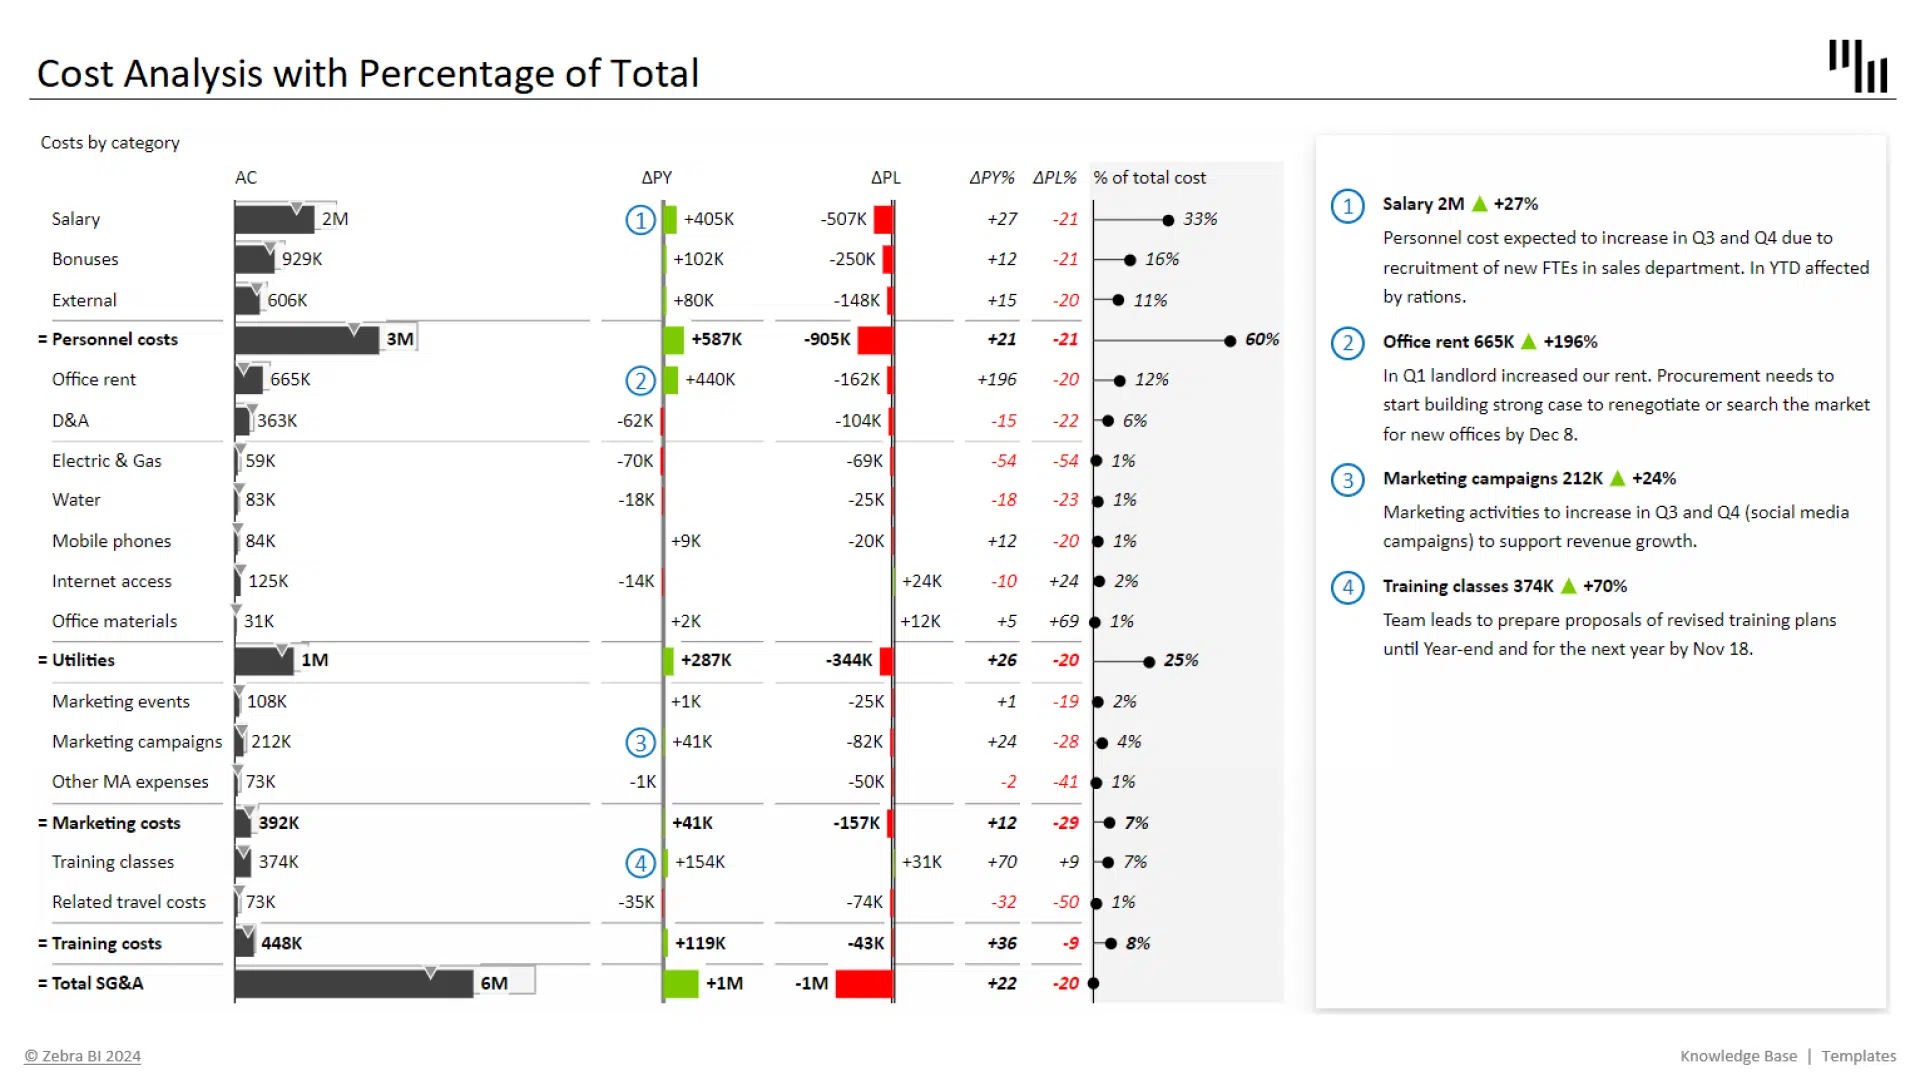
Task: Click the Zebra BI logo icon
Action: [1857, 66]
